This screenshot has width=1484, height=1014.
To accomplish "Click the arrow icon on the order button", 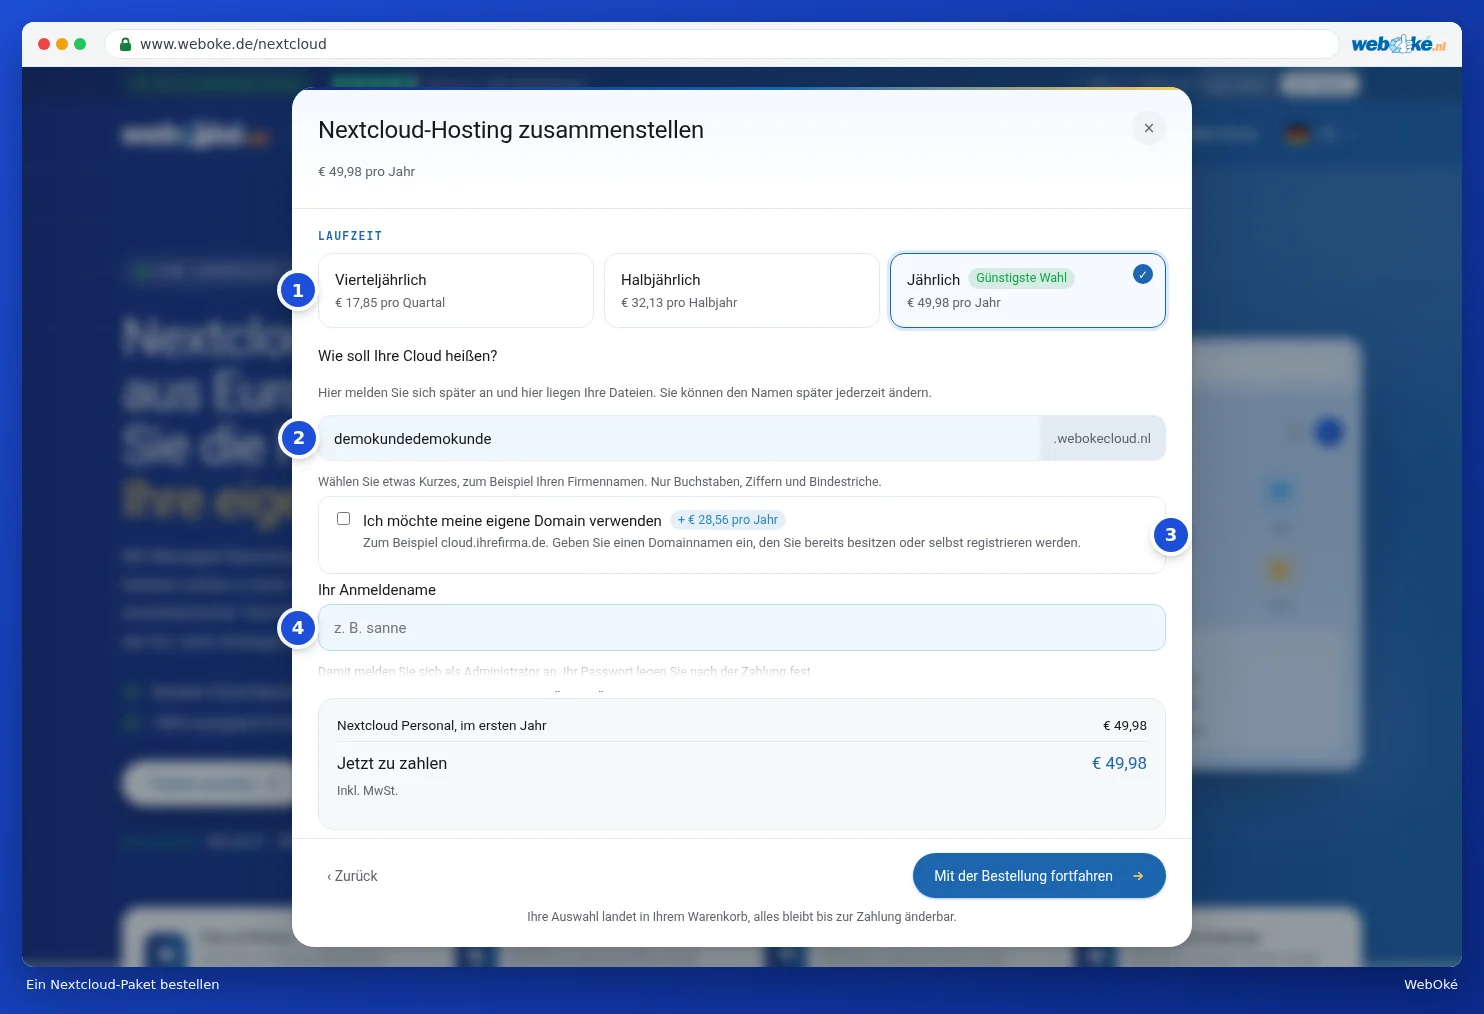I will click(1138, 876).
